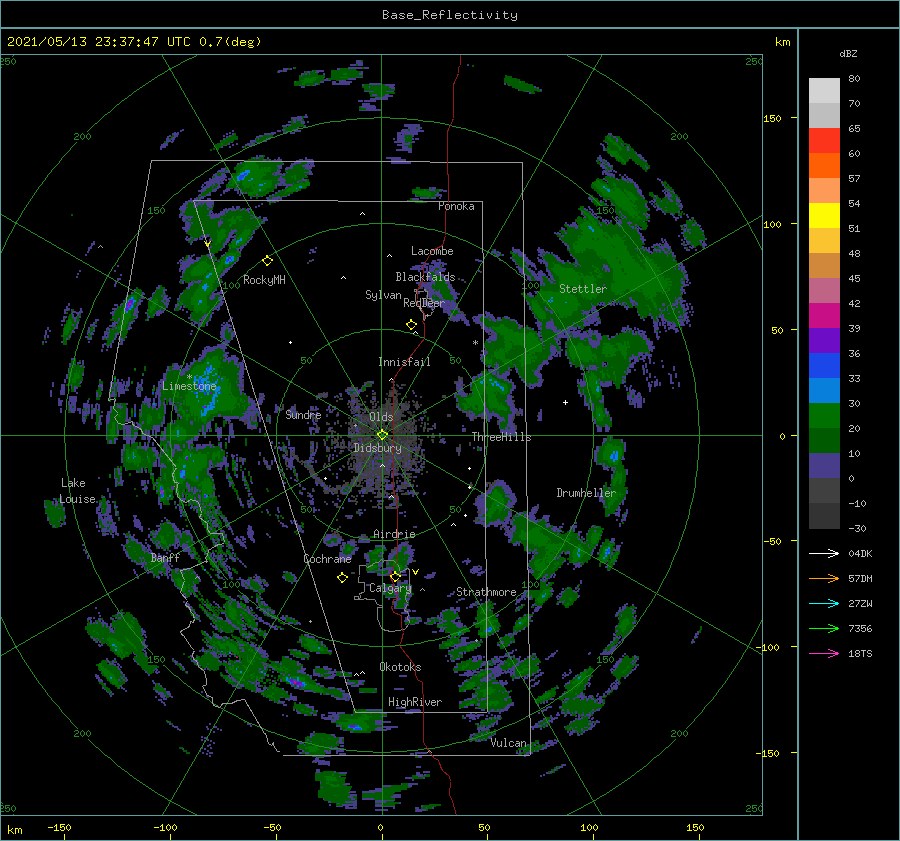
Task: Click the Innisfail city label
Action: tap(404, 362)
